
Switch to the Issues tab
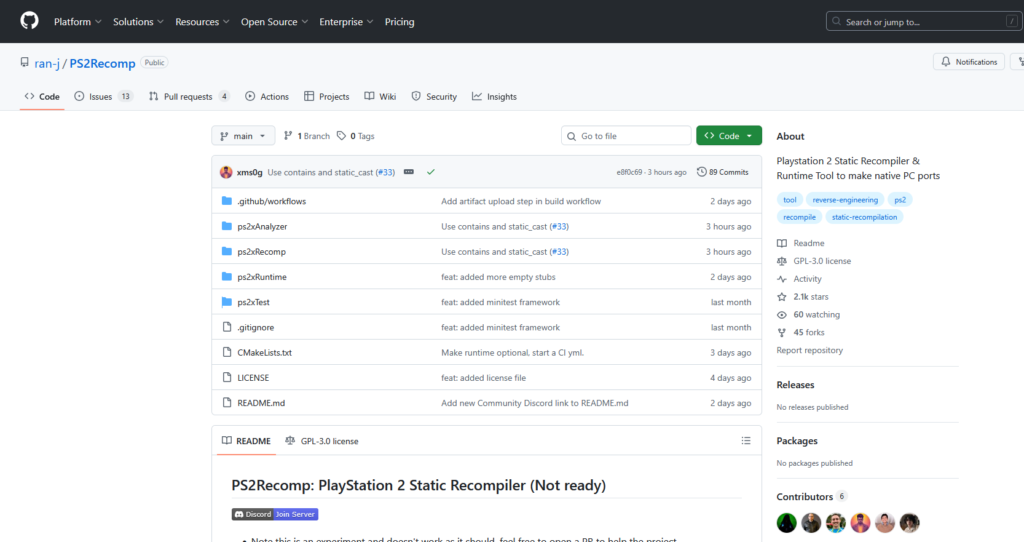pos(103,96)
